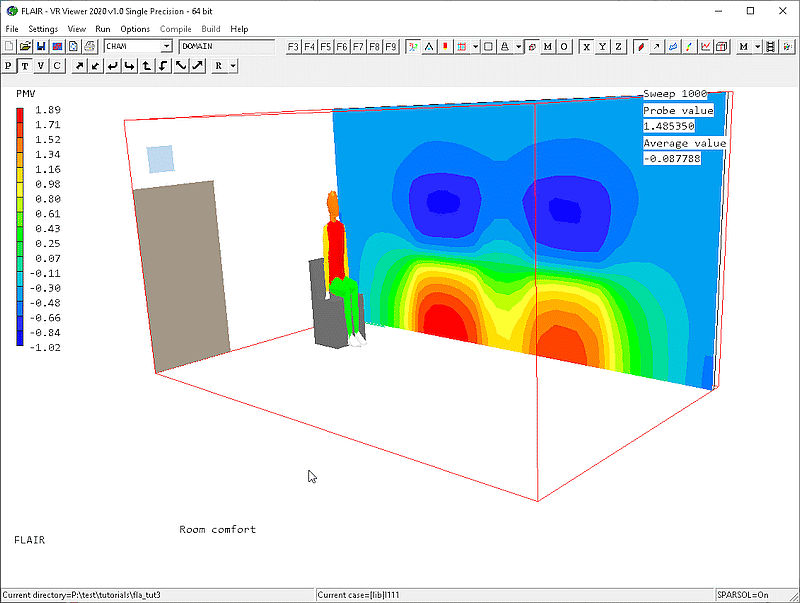Open the Options menu
This screenshot has height=603, width=800.
[135, 29]
